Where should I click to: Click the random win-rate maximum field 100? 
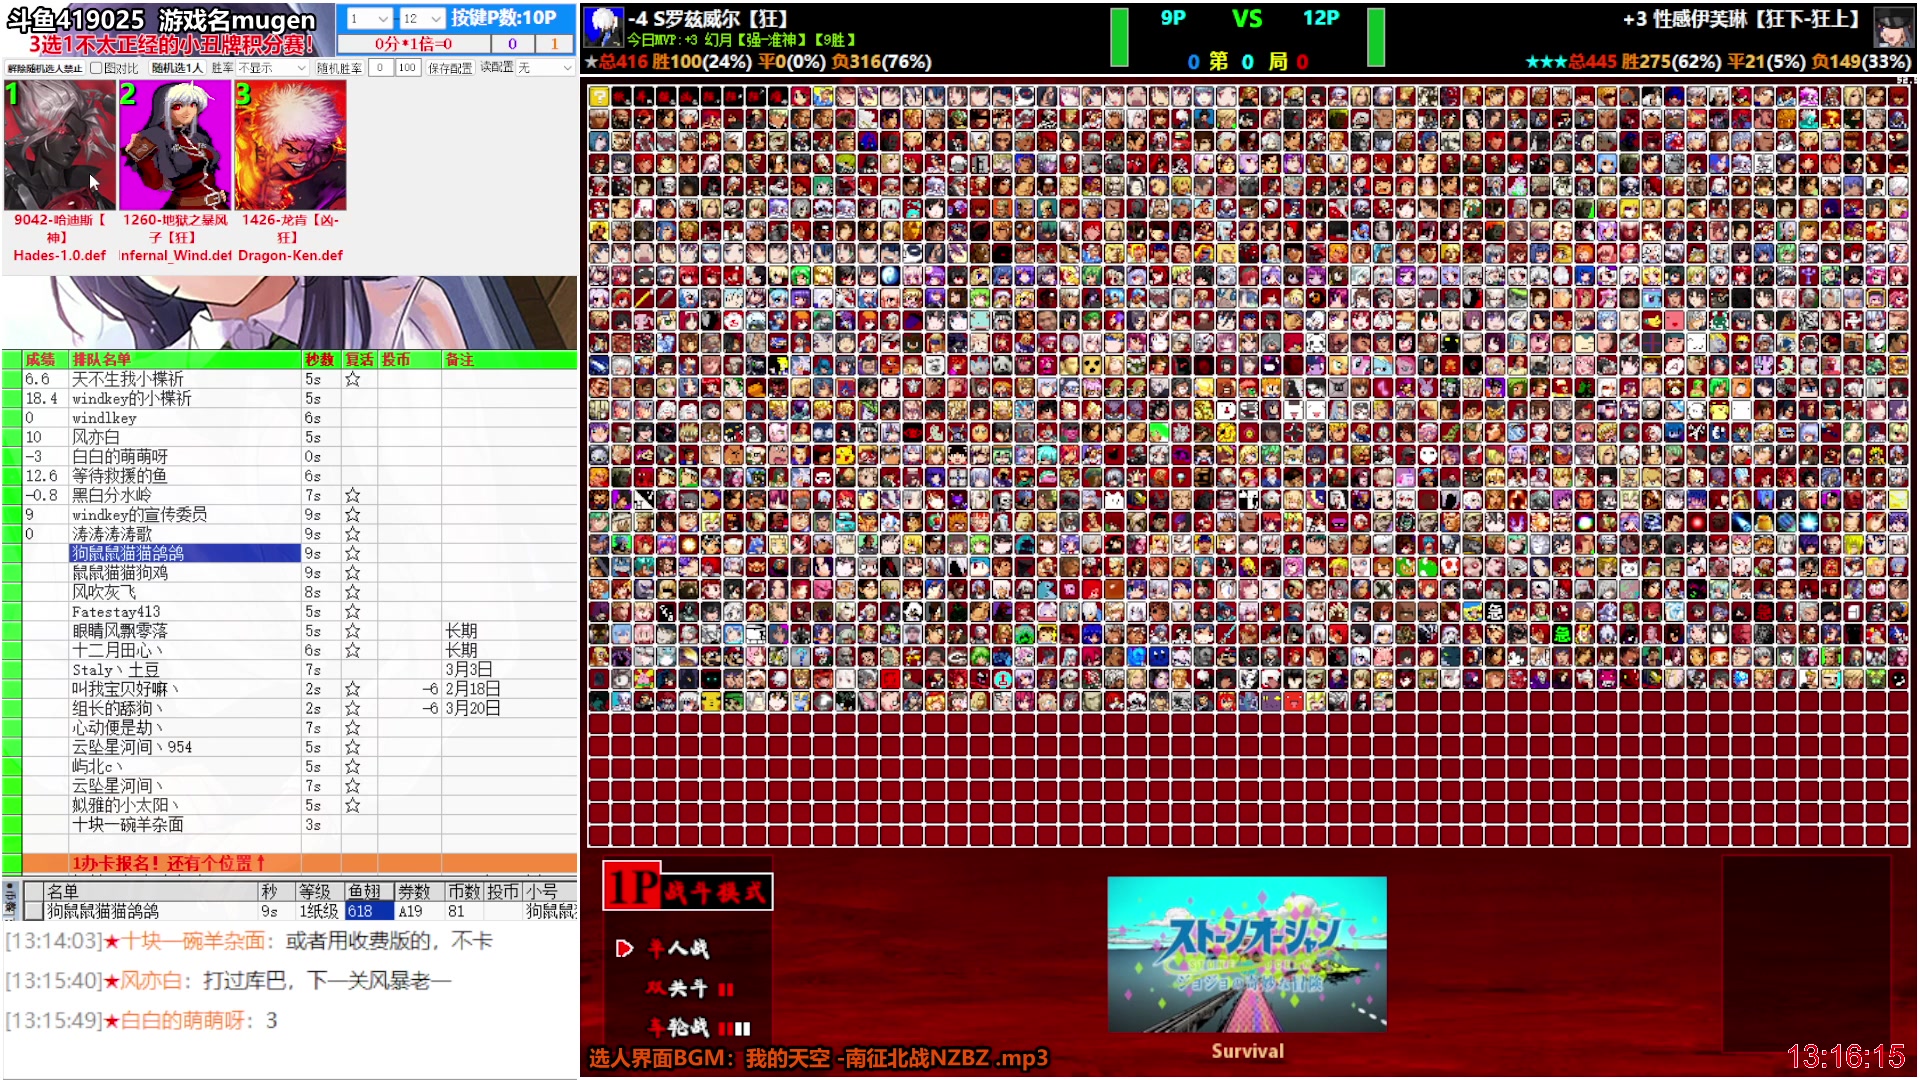click(407, 68)
